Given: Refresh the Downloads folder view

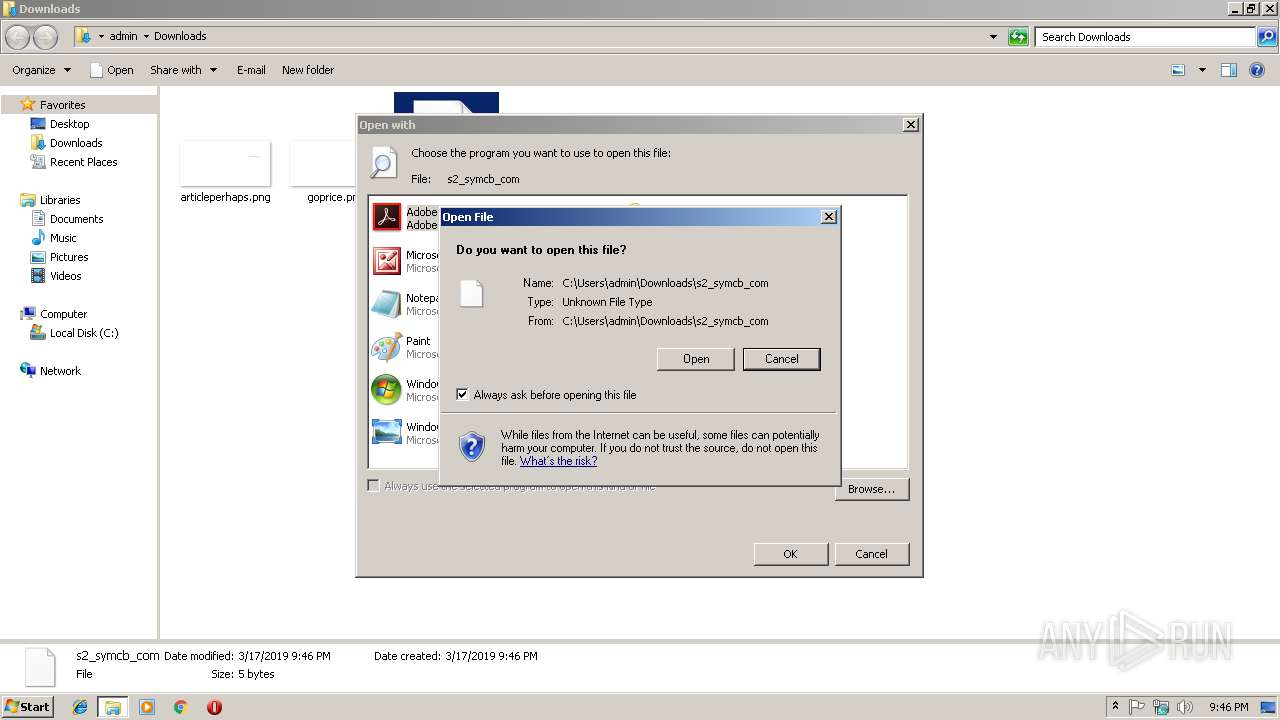Looking at the screenshot, I should (x=1018, y=37).
